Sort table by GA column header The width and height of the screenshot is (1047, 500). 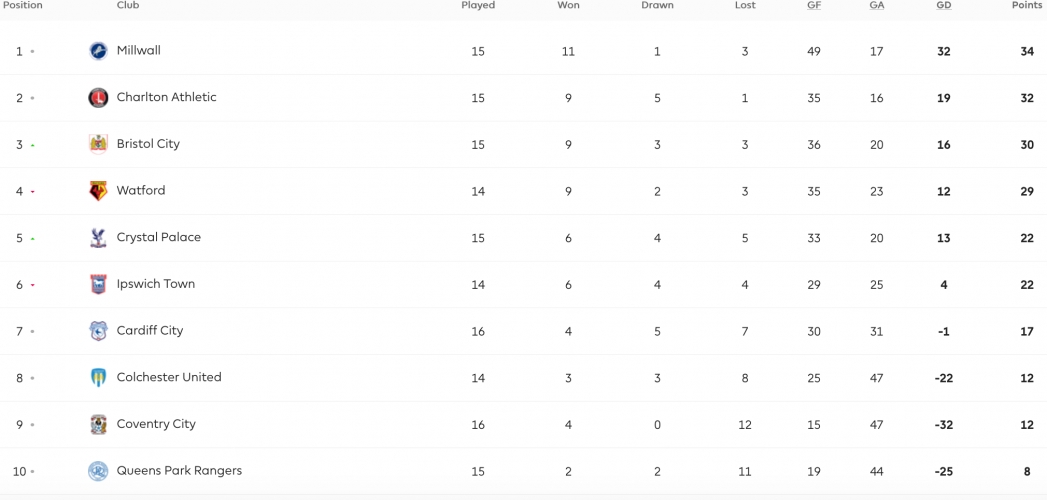877,5
